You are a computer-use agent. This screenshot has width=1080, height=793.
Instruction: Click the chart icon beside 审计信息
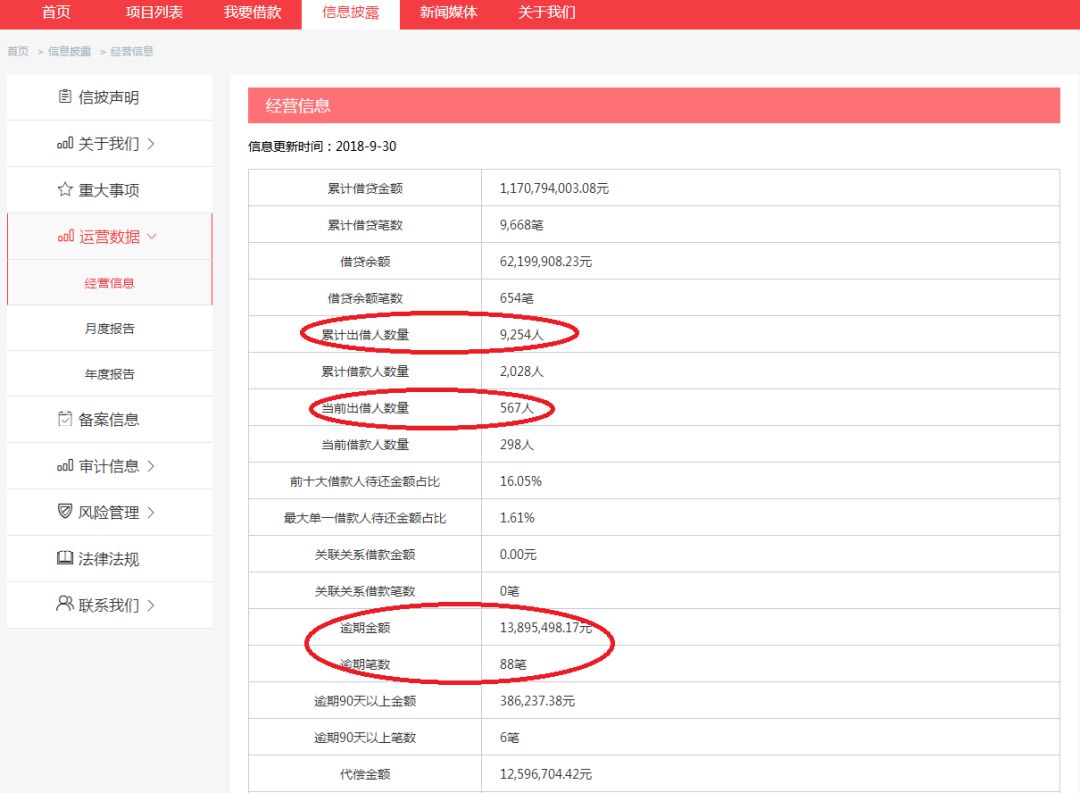point(64,466)
